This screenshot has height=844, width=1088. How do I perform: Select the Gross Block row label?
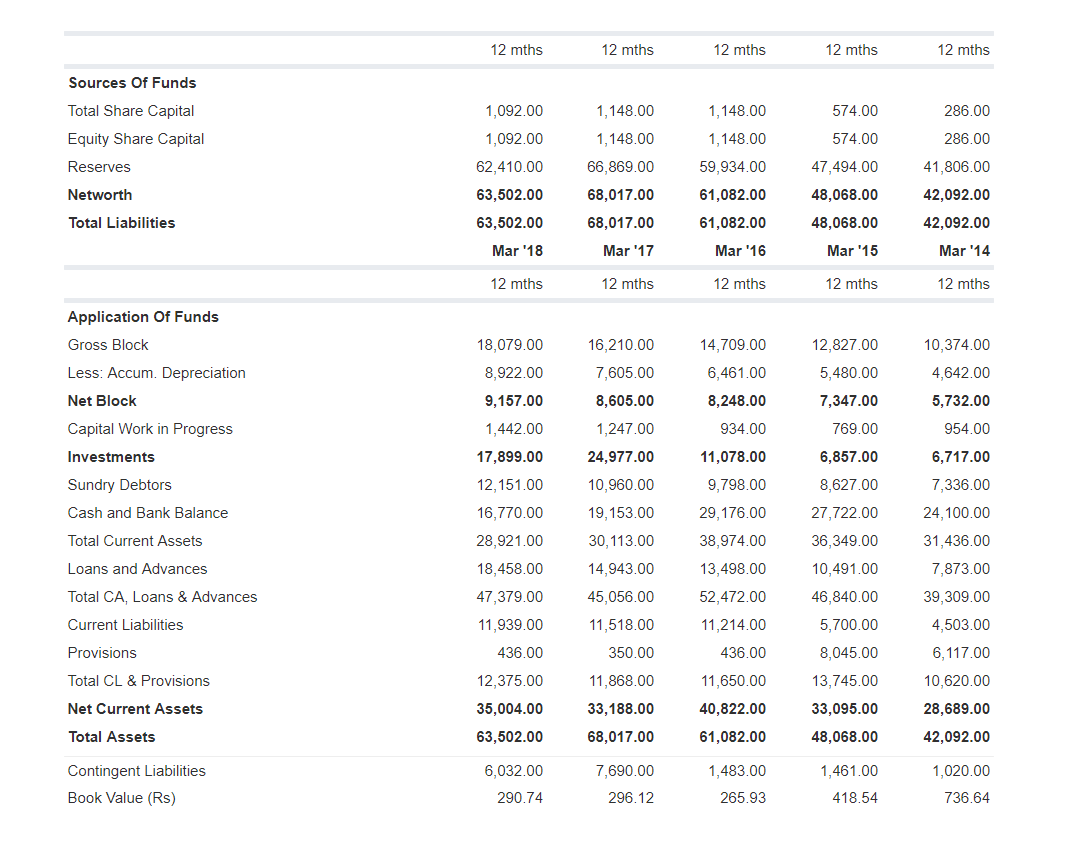coord(107,344)
